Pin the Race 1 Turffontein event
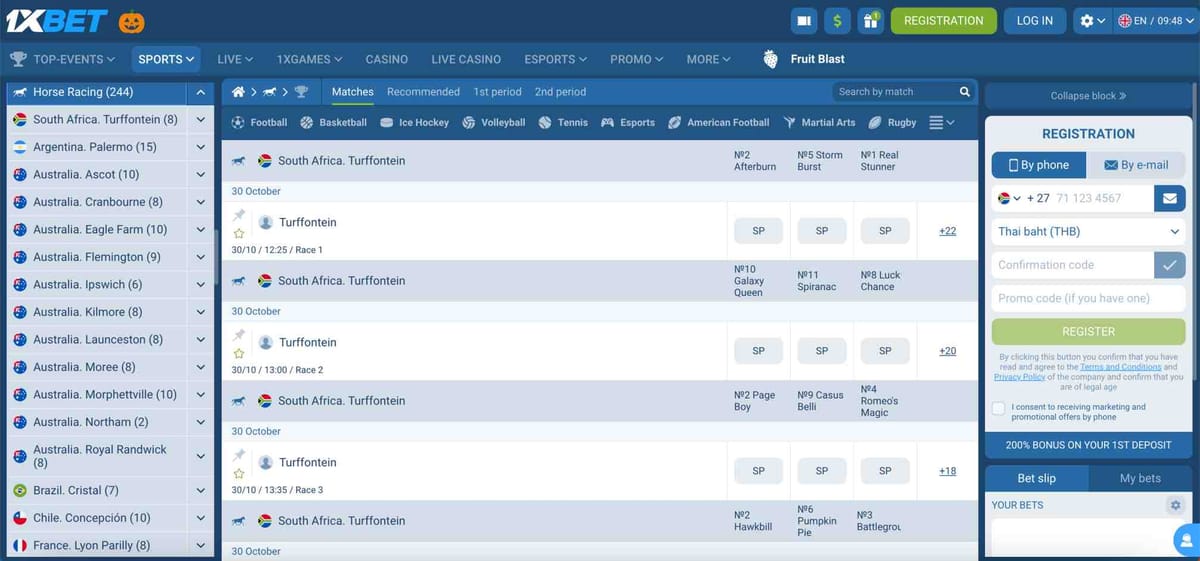 pyautogui.click(x=239, y=215)
